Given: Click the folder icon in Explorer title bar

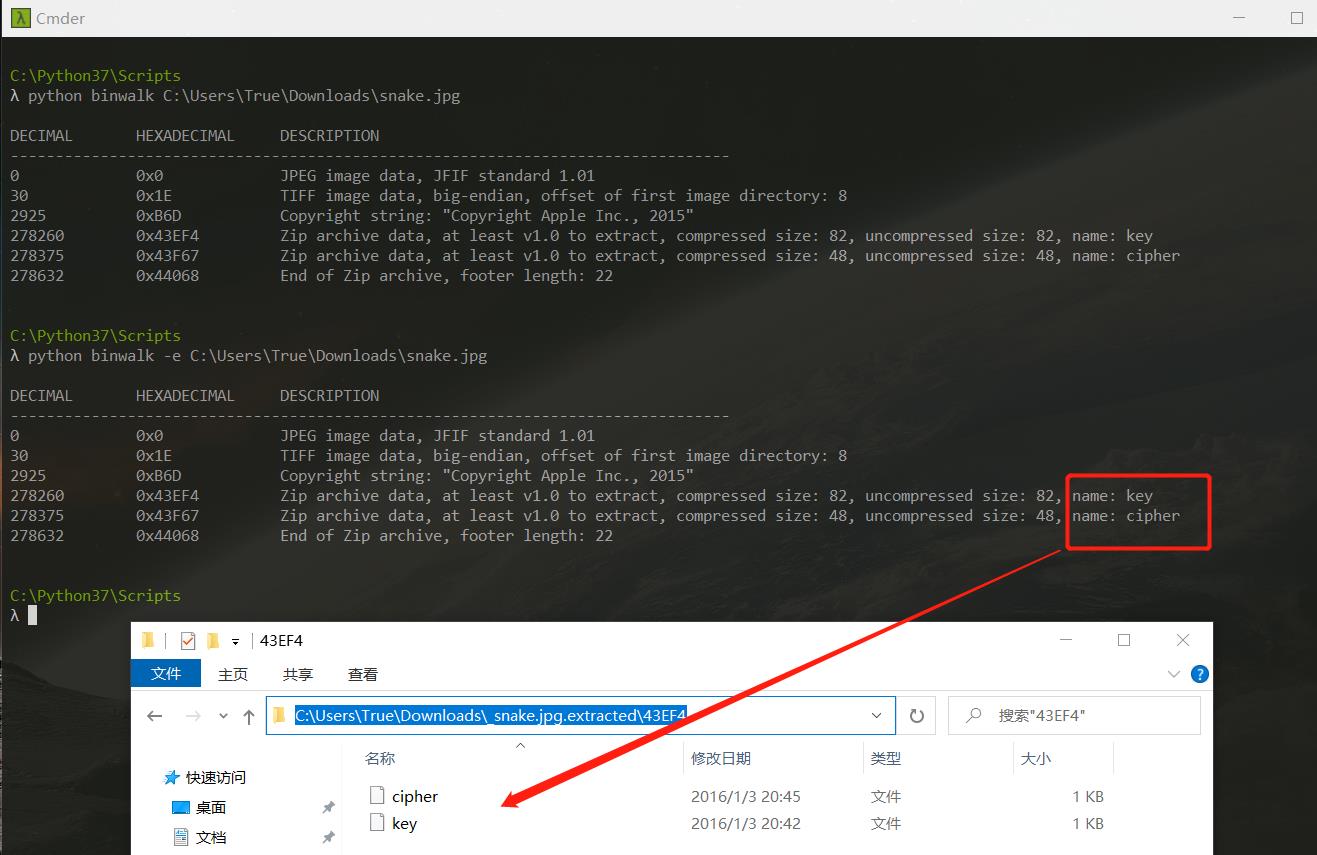Looking at the screenshot, I should pyautogui.click(x=149, y=641).
